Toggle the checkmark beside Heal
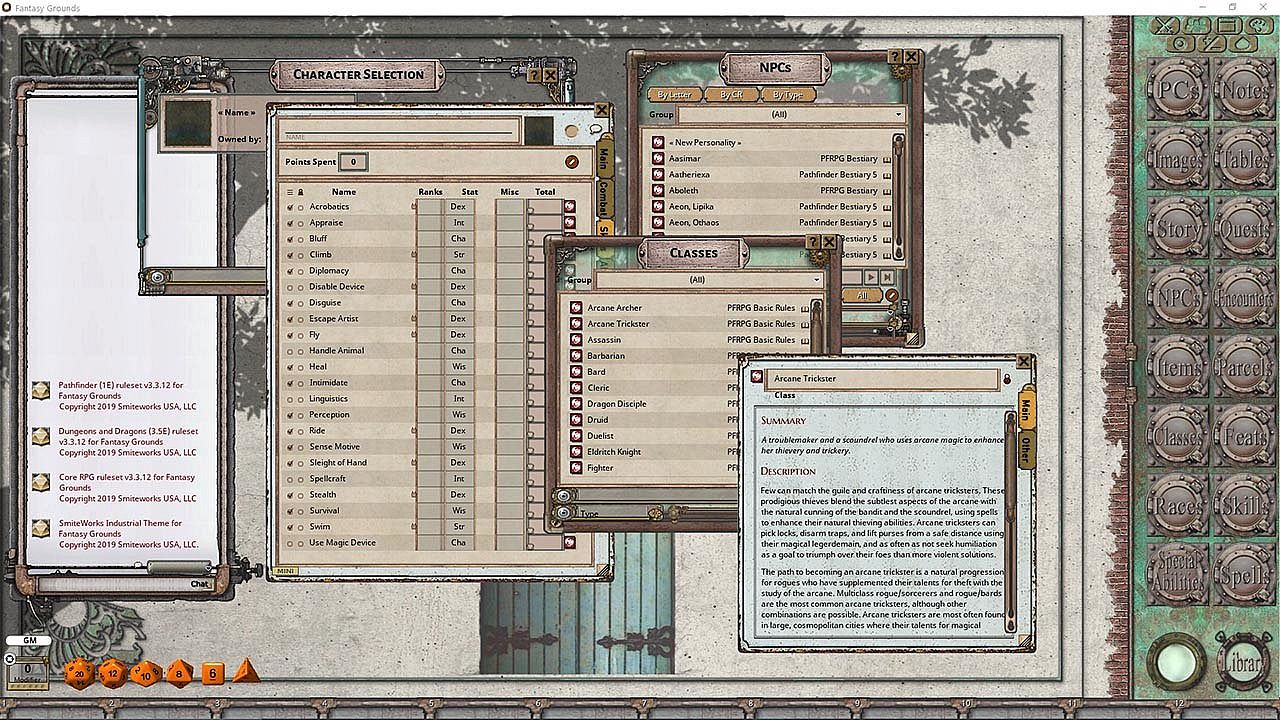Screen dimensions: 1280x720 point(290,367)
